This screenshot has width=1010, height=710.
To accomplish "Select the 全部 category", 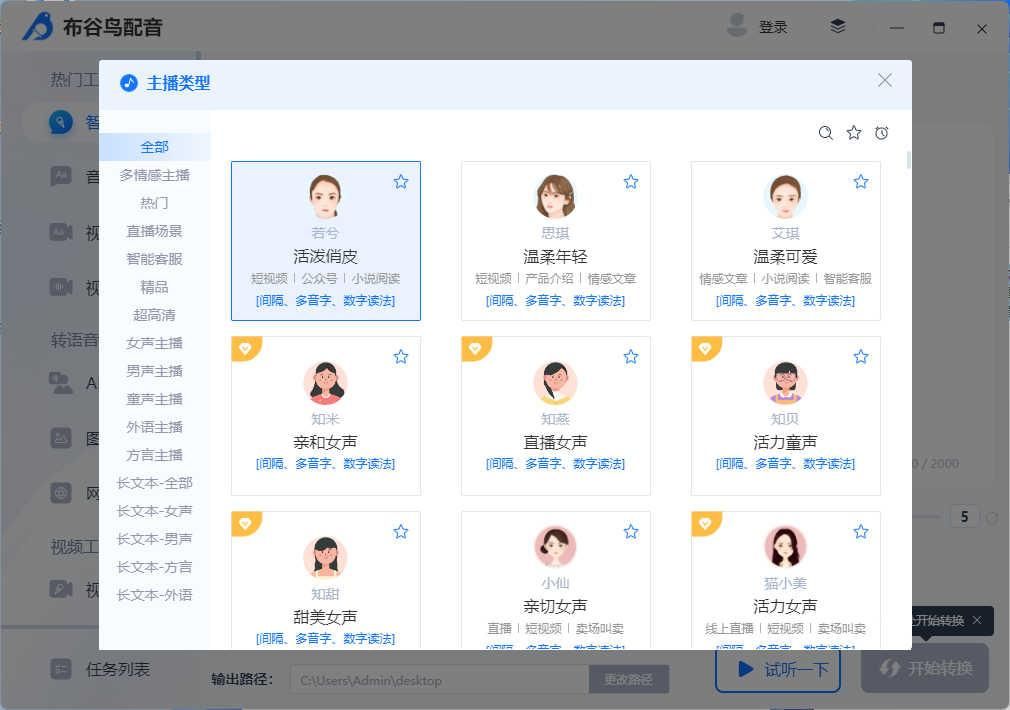I will (x=155, y=147).
